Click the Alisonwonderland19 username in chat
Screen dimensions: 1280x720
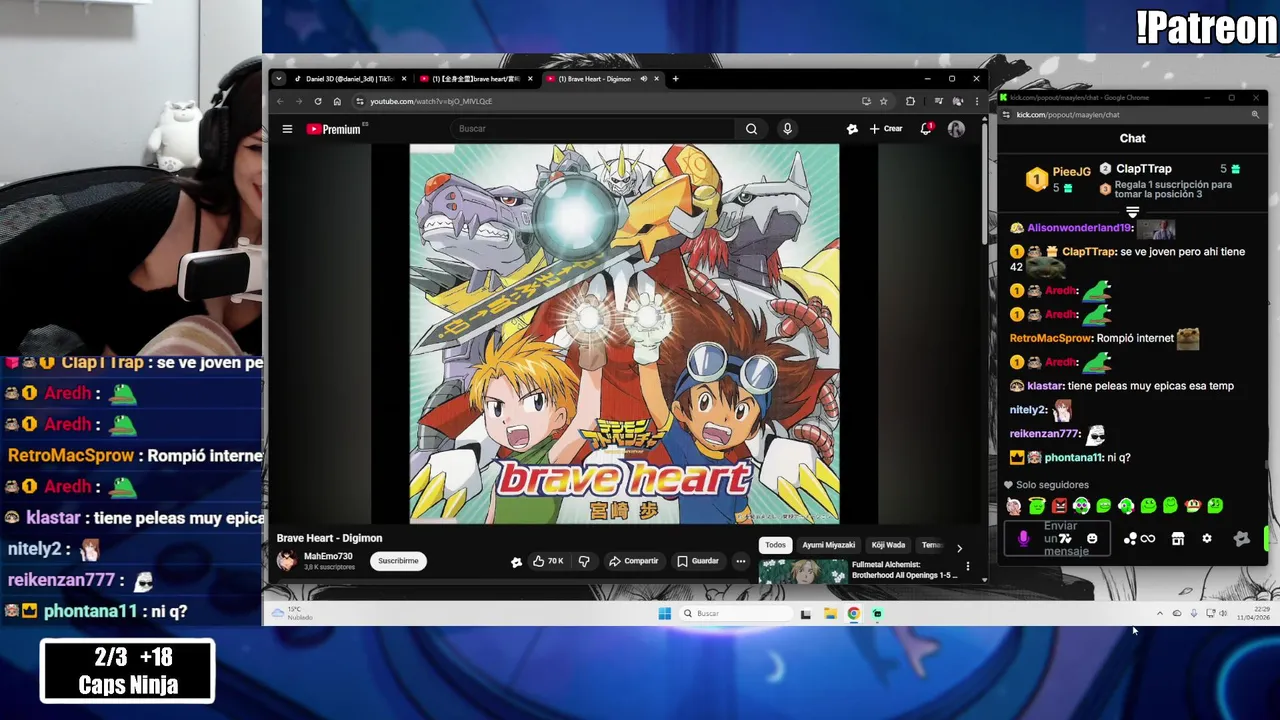1079,228
